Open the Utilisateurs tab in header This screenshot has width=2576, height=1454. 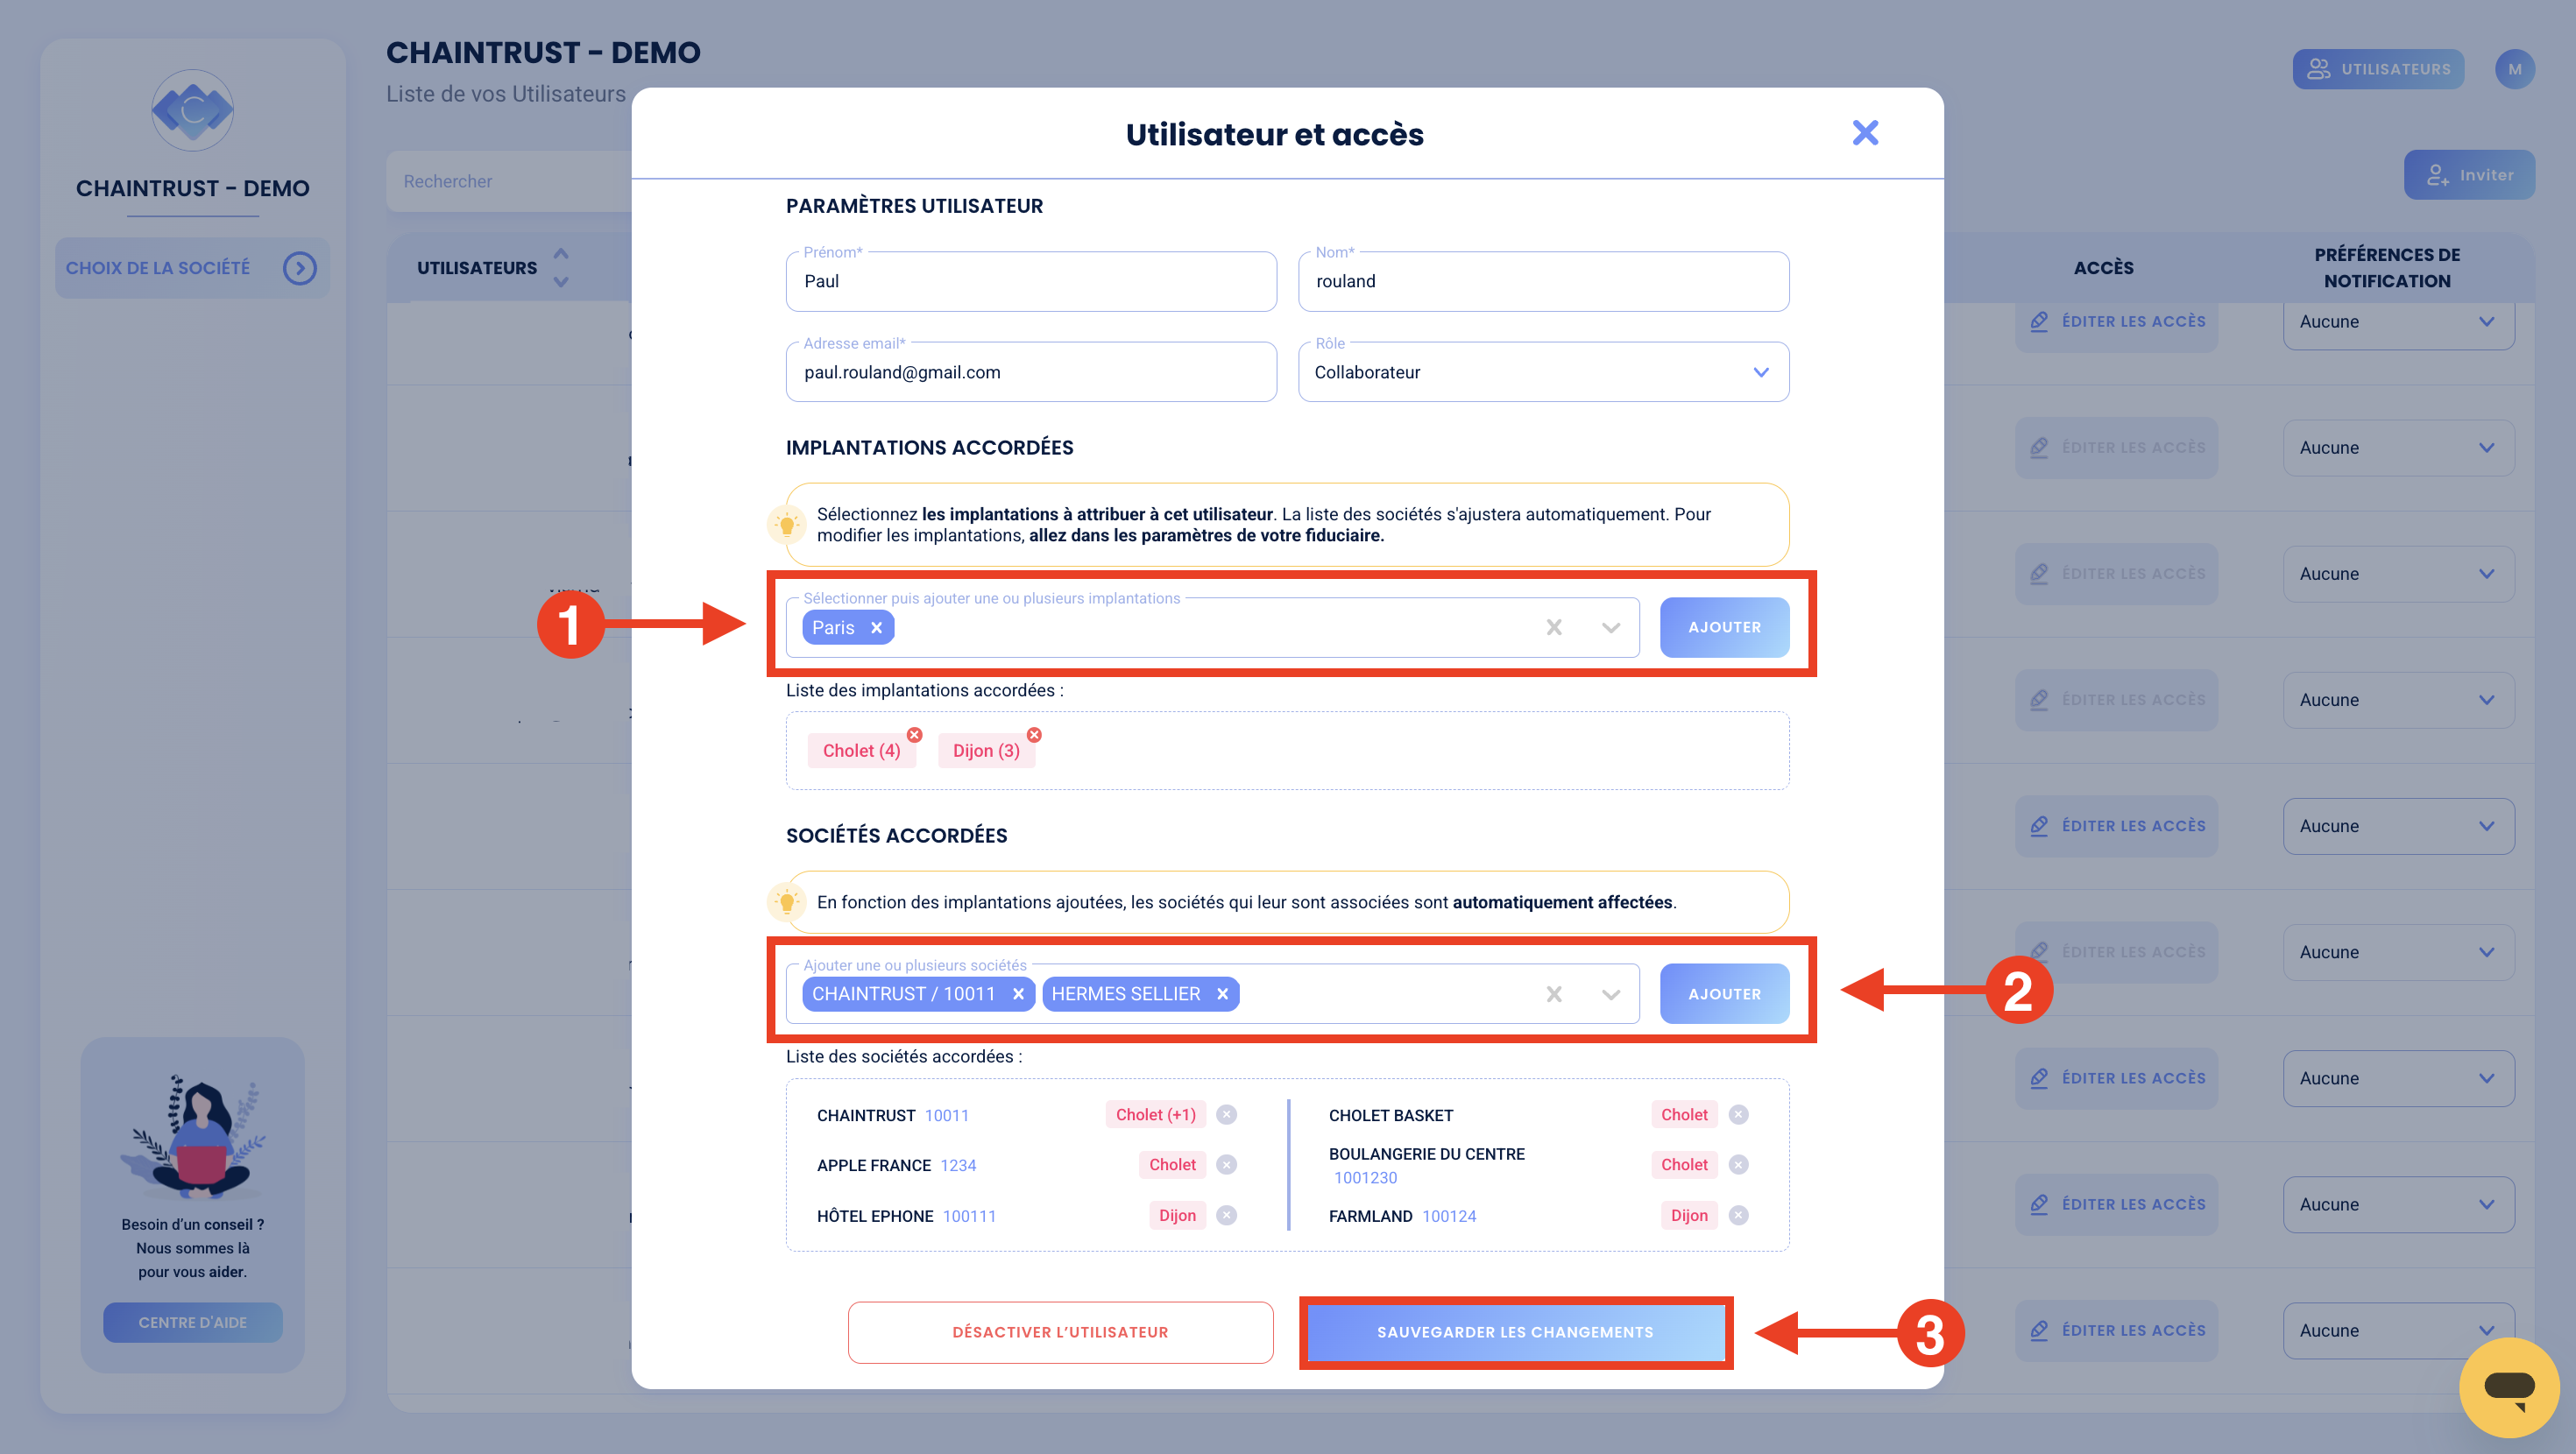(x=2378, y=69)
